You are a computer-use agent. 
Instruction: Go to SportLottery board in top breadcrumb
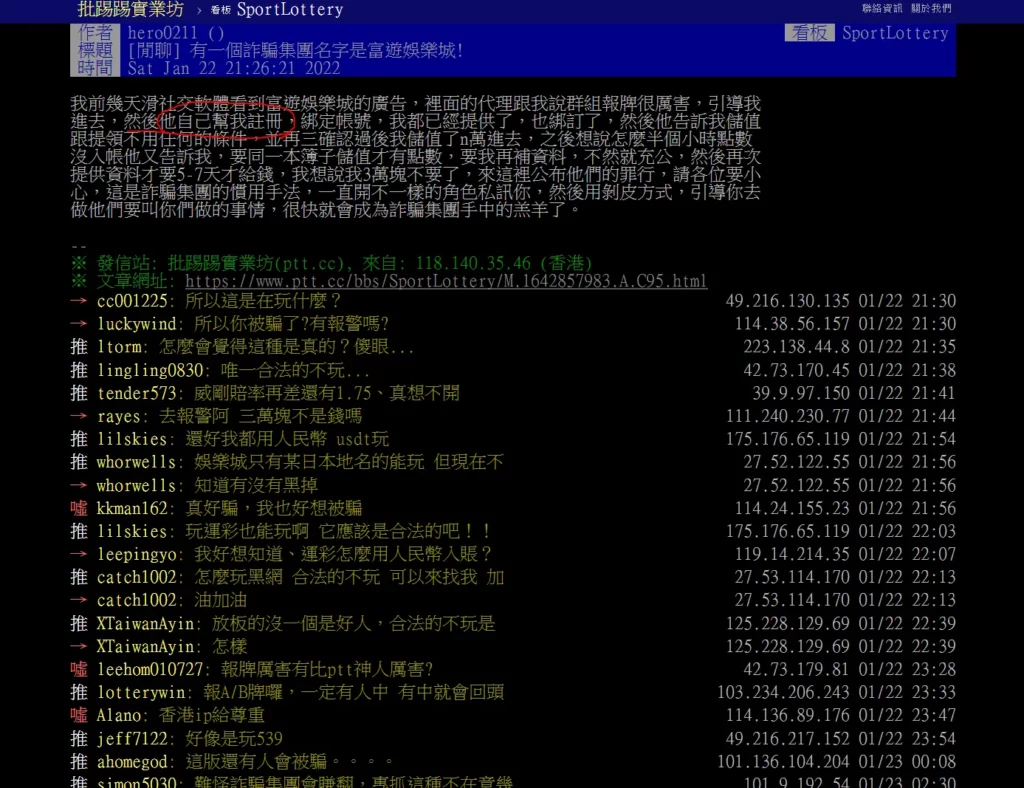pos(289,10)
